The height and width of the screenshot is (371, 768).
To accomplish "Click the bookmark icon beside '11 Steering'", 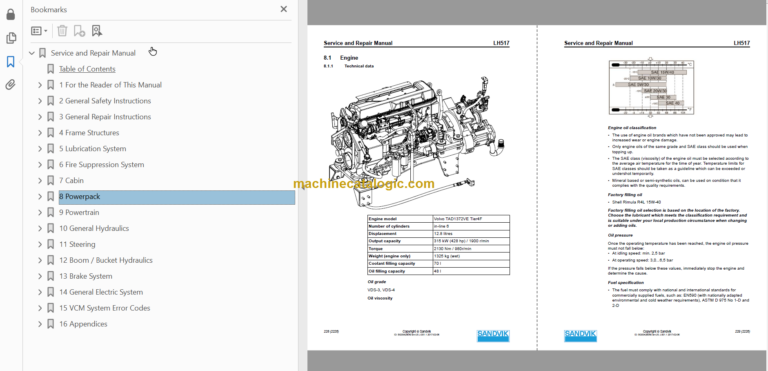I will [50, 244].
